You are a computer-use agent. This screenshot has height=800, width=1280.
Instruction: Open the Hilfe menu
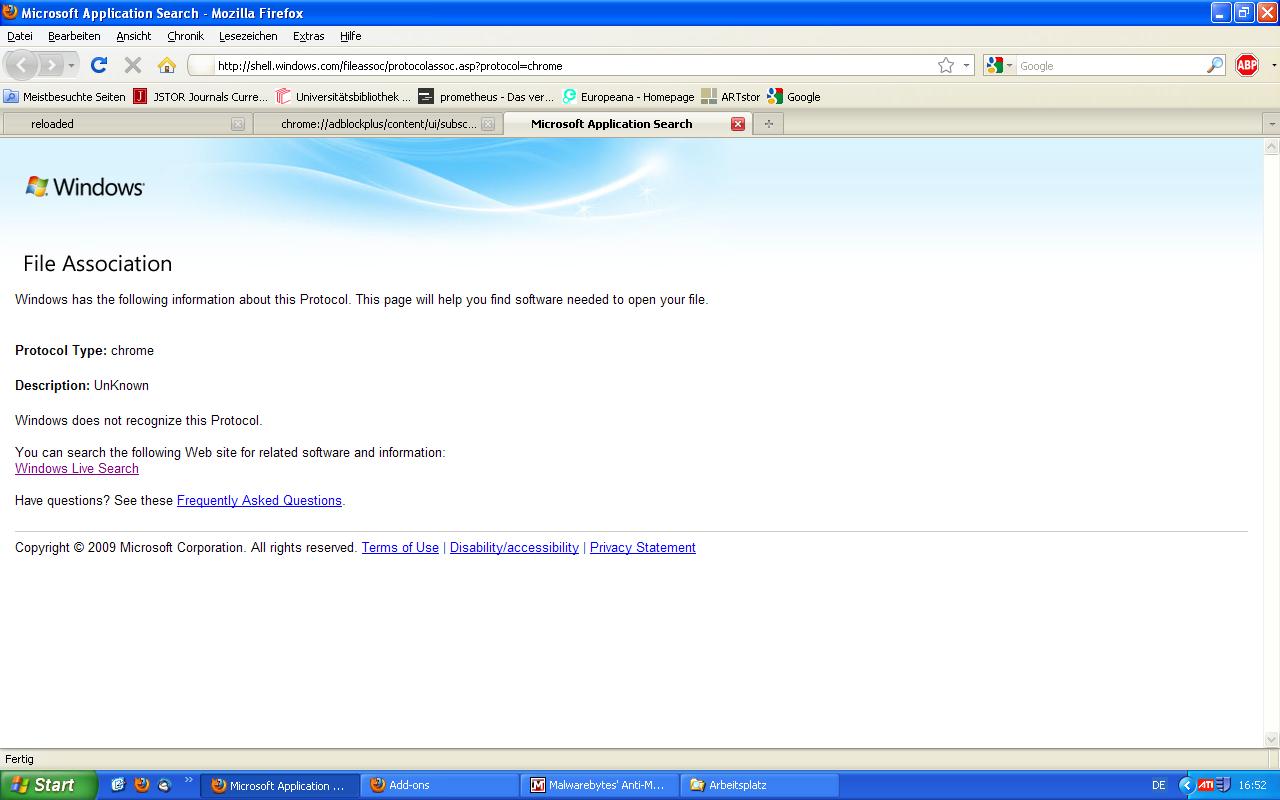pos(350,36)
